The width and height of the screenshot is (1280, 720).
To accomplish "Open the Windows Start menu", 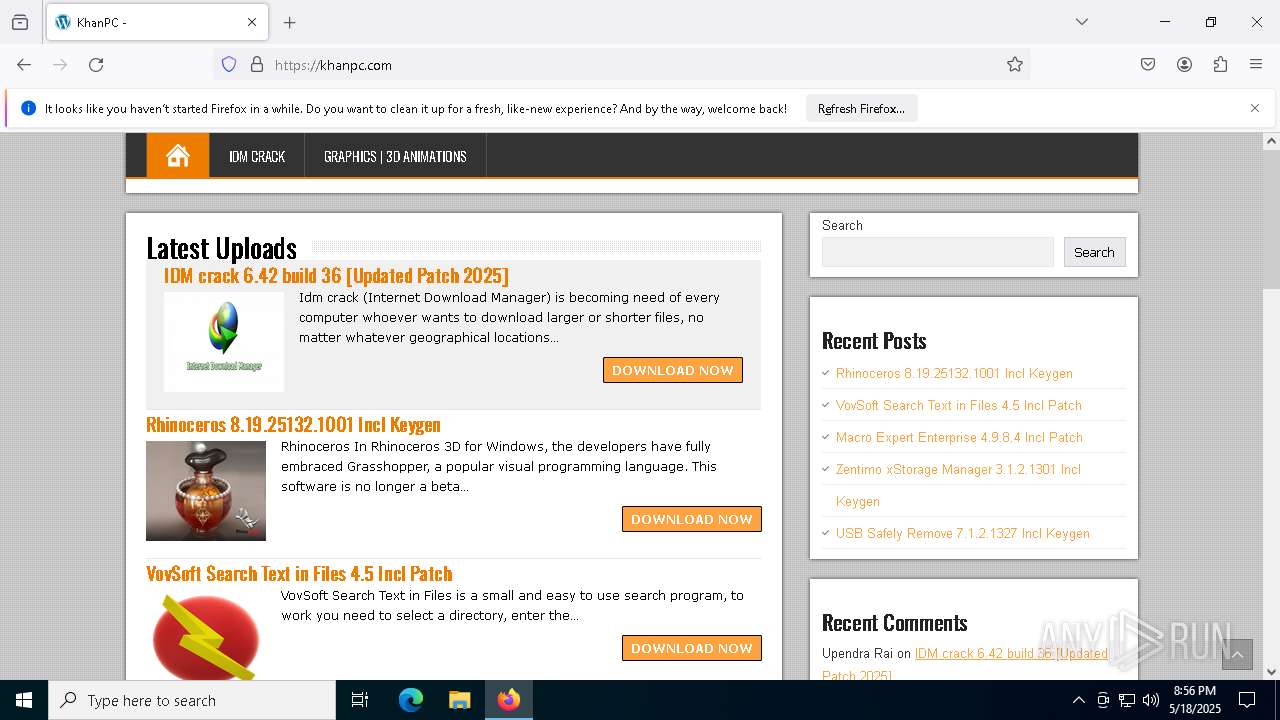I will coord(24,700).
